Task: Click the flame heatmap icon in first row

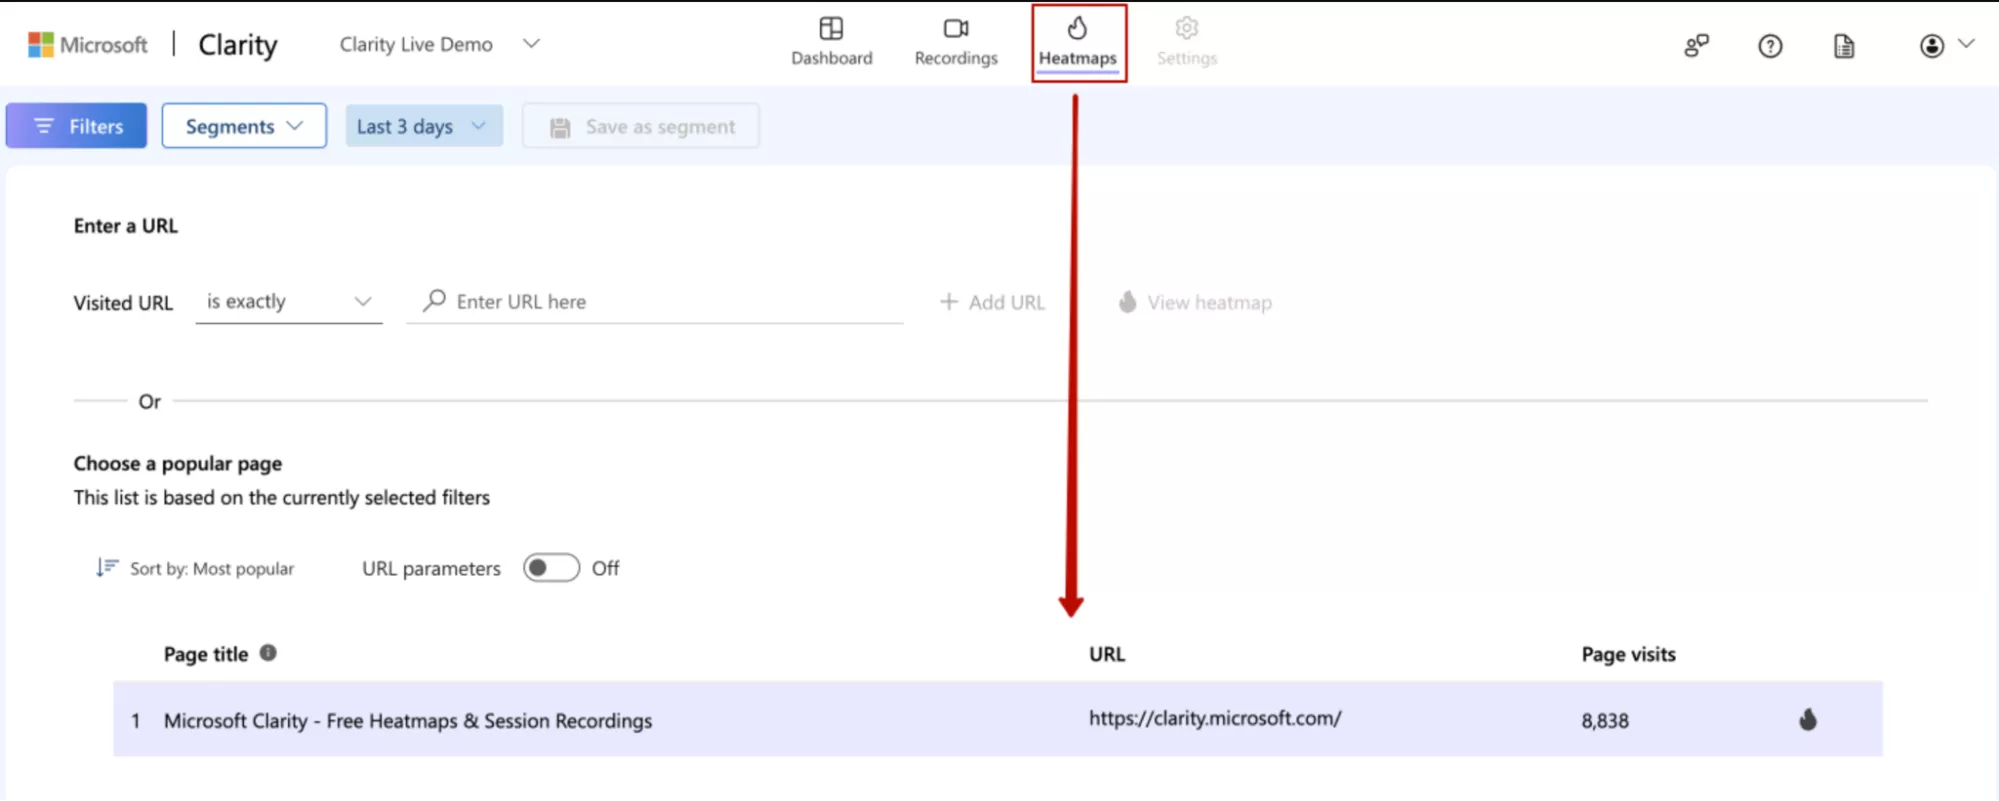Action: pos(1807,720)
